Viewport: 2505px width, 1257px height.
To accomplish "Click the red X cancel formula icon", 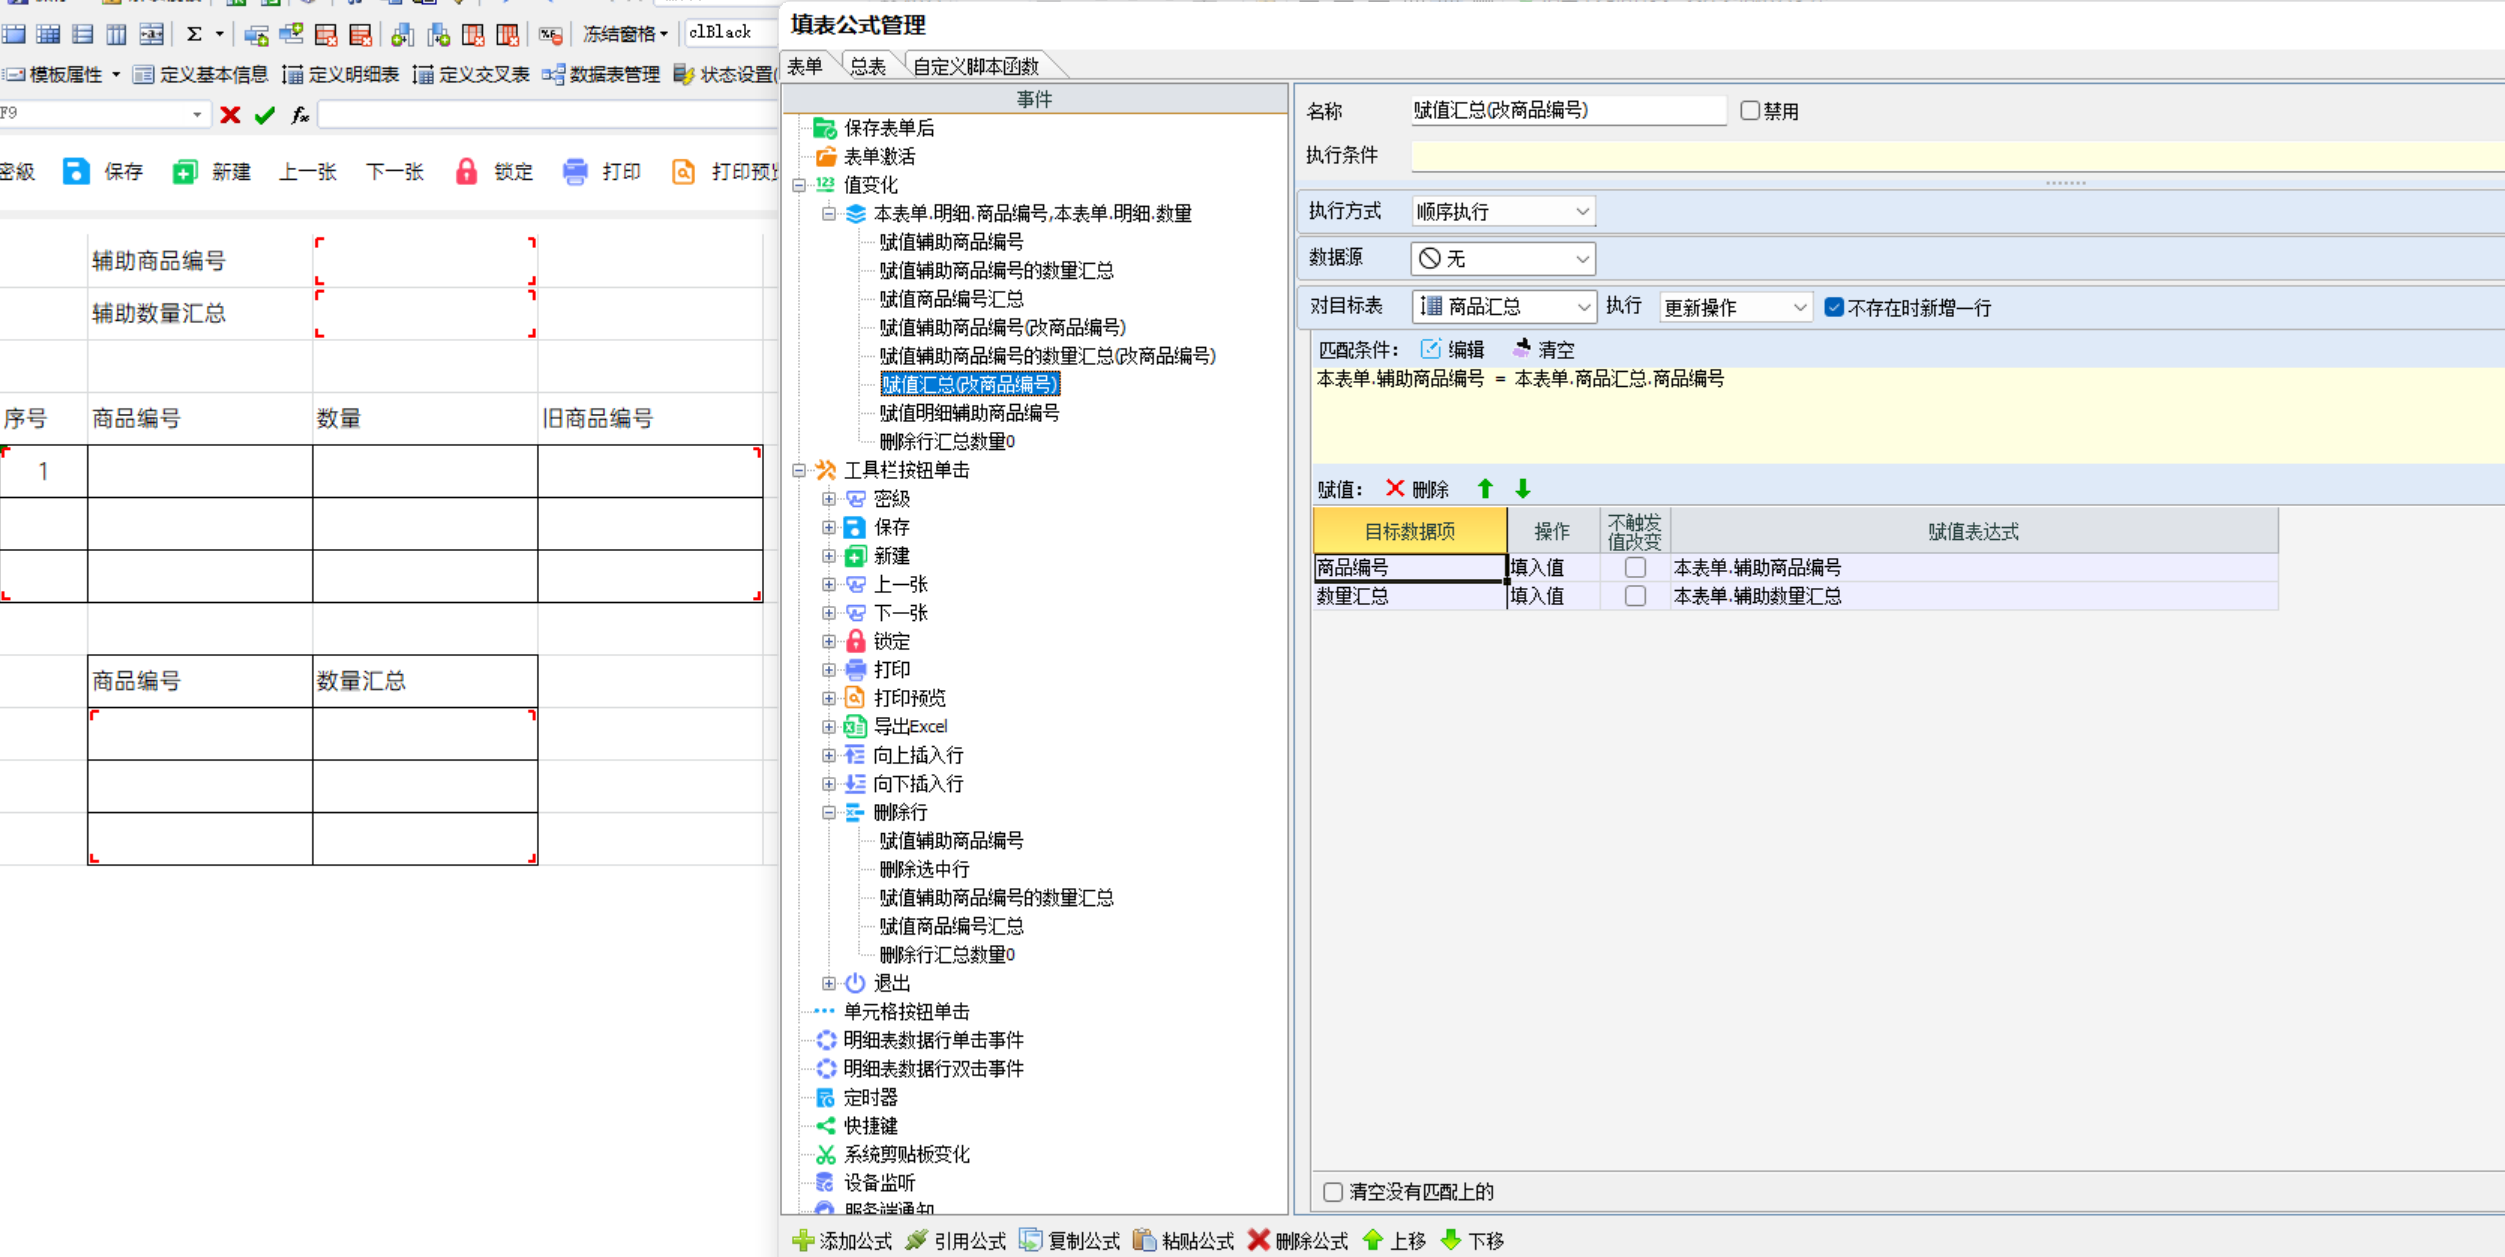I will (230, 115).
